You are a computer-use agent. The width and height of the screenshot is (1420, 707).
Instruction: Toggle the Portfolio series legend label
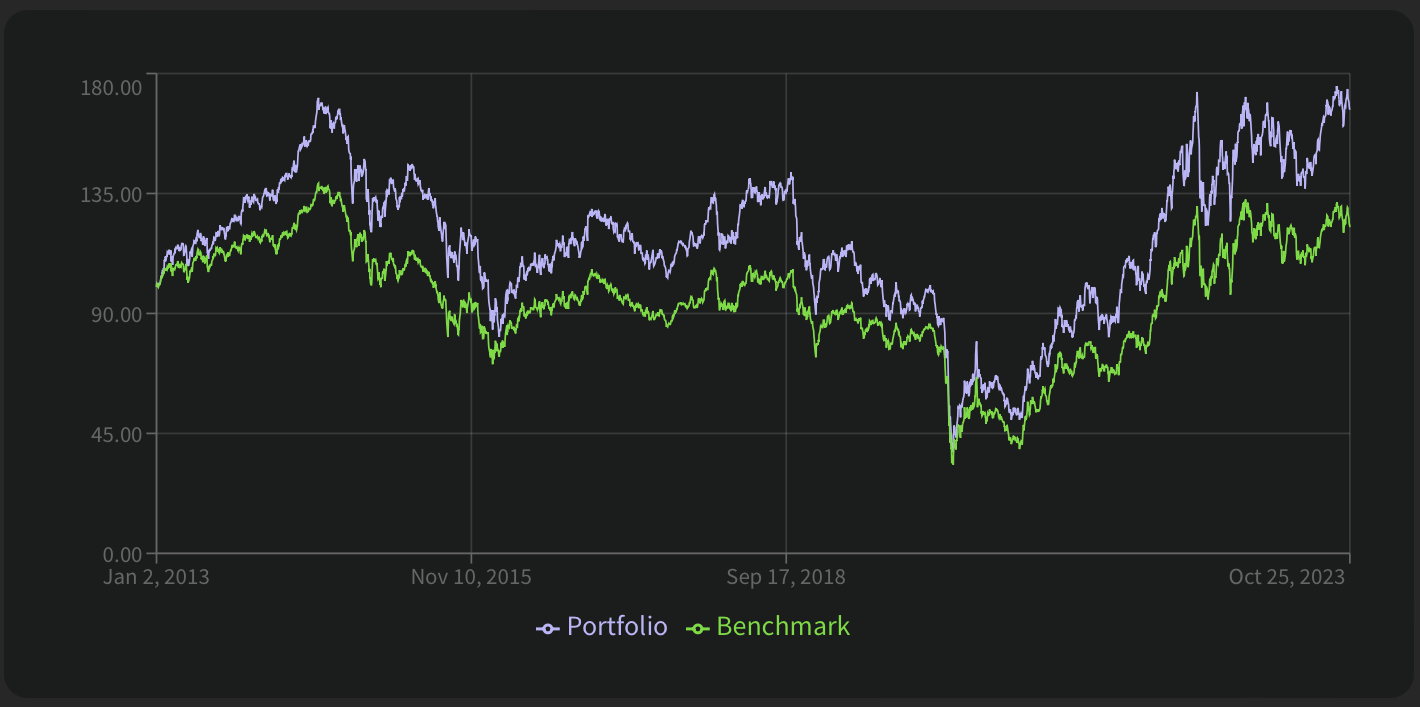tap(616, 627)
